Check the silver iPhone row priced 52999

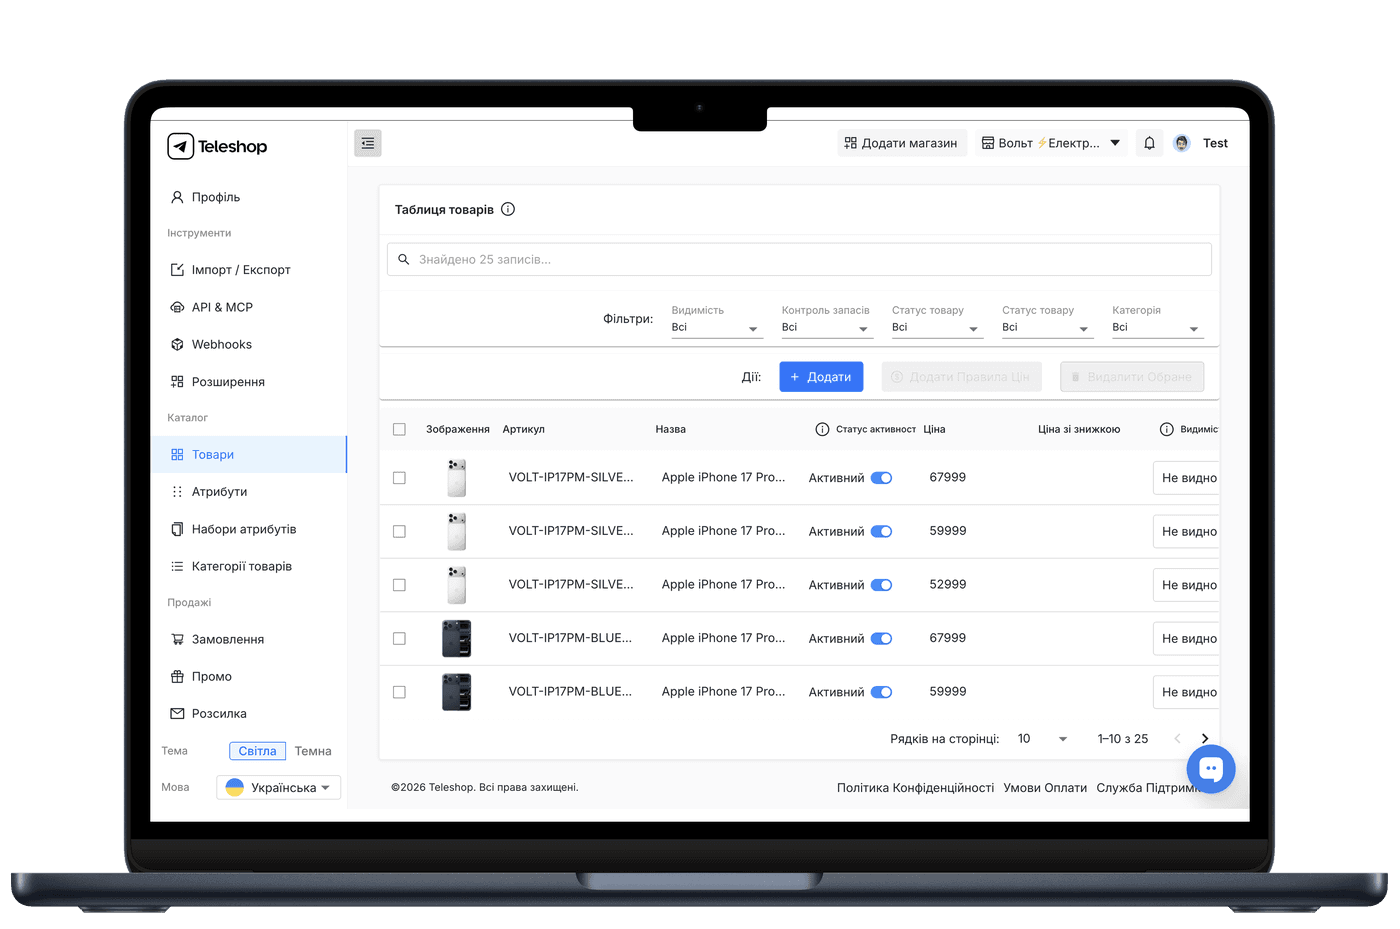399,585
